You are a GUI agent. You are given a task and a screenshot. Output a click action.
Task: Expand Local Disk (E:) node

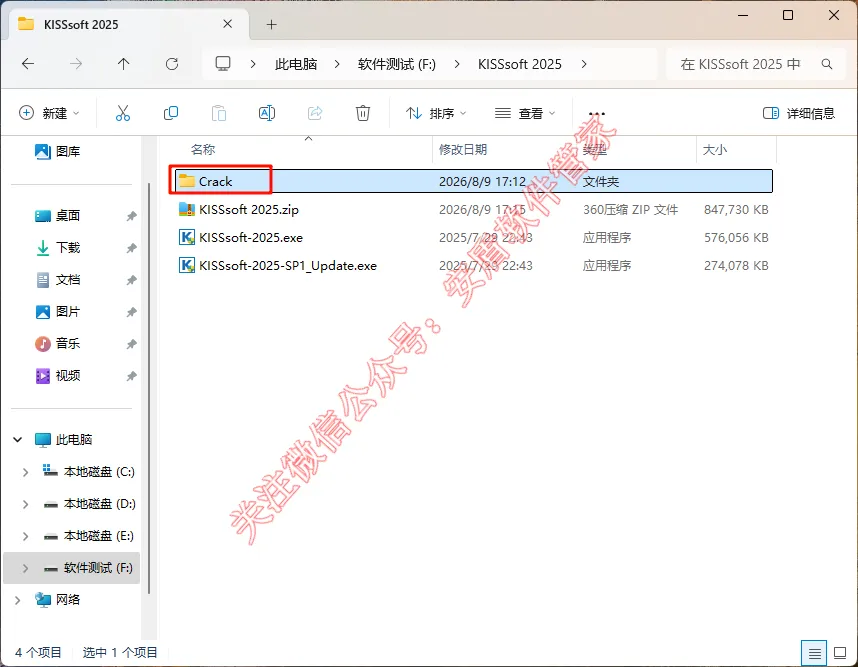[25, 536]
